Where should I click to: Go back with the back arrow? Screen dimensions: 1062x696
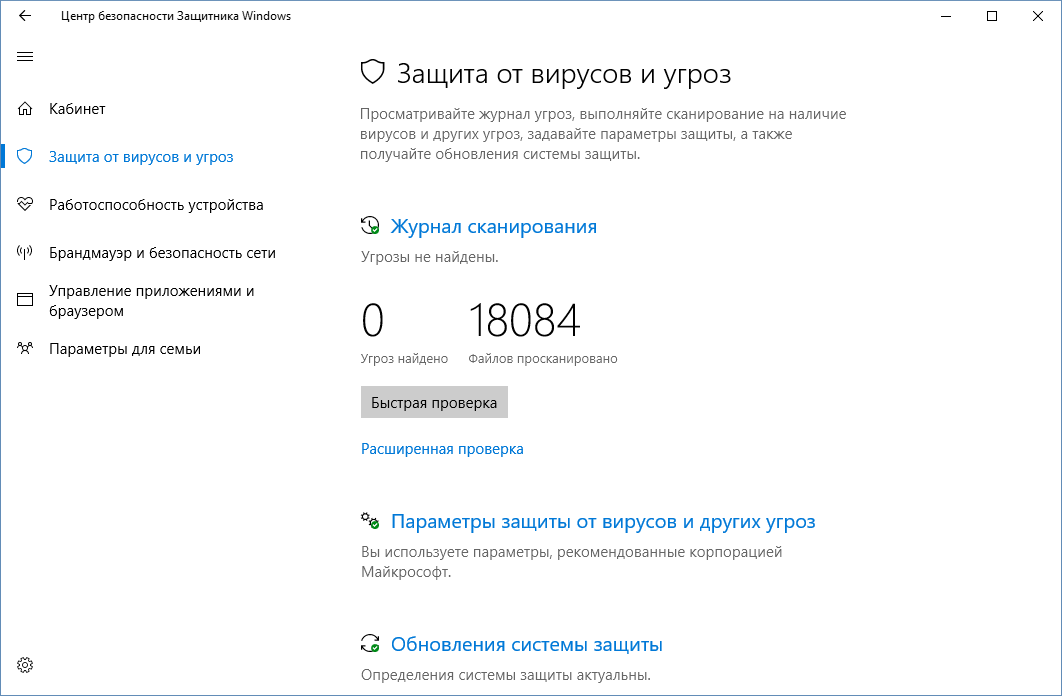point(25,16)
